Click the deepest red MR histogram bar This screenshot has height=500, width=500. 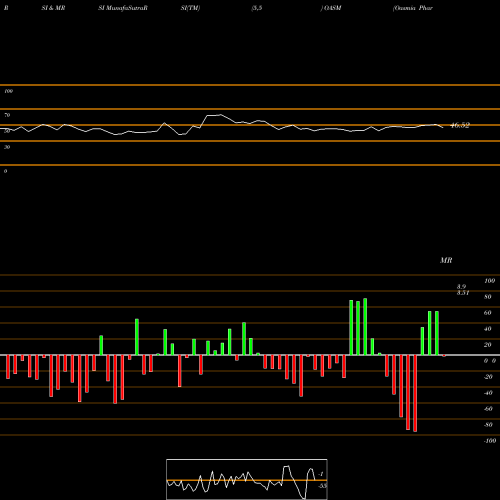coord(415,393)
